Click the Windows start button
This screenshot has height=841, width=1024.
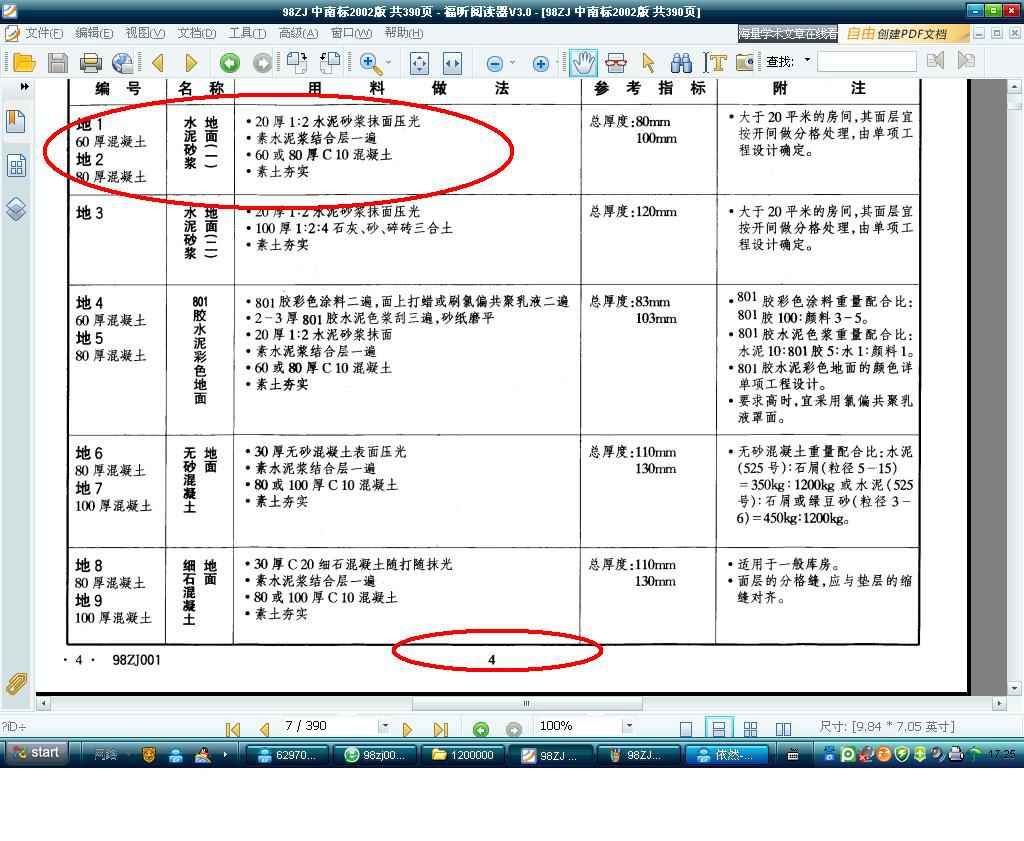[36, 753]
